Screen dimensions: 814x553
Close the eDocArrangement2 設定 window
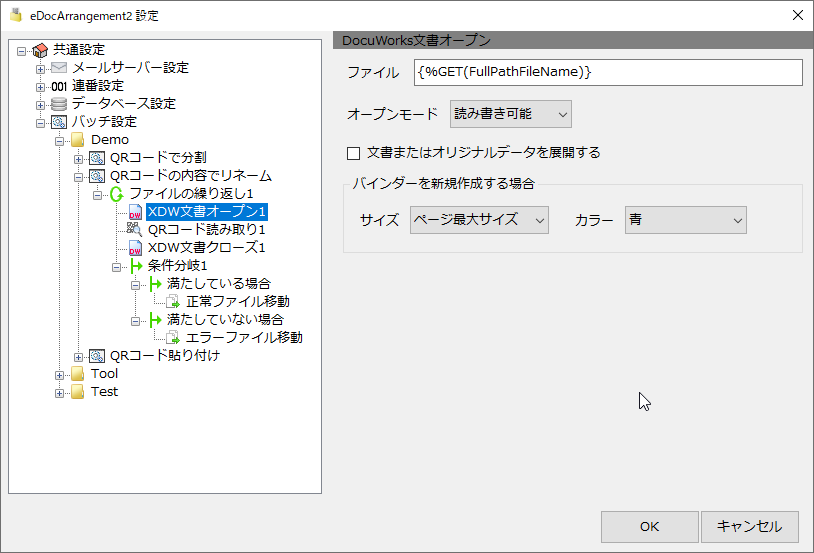click(798, 15)
